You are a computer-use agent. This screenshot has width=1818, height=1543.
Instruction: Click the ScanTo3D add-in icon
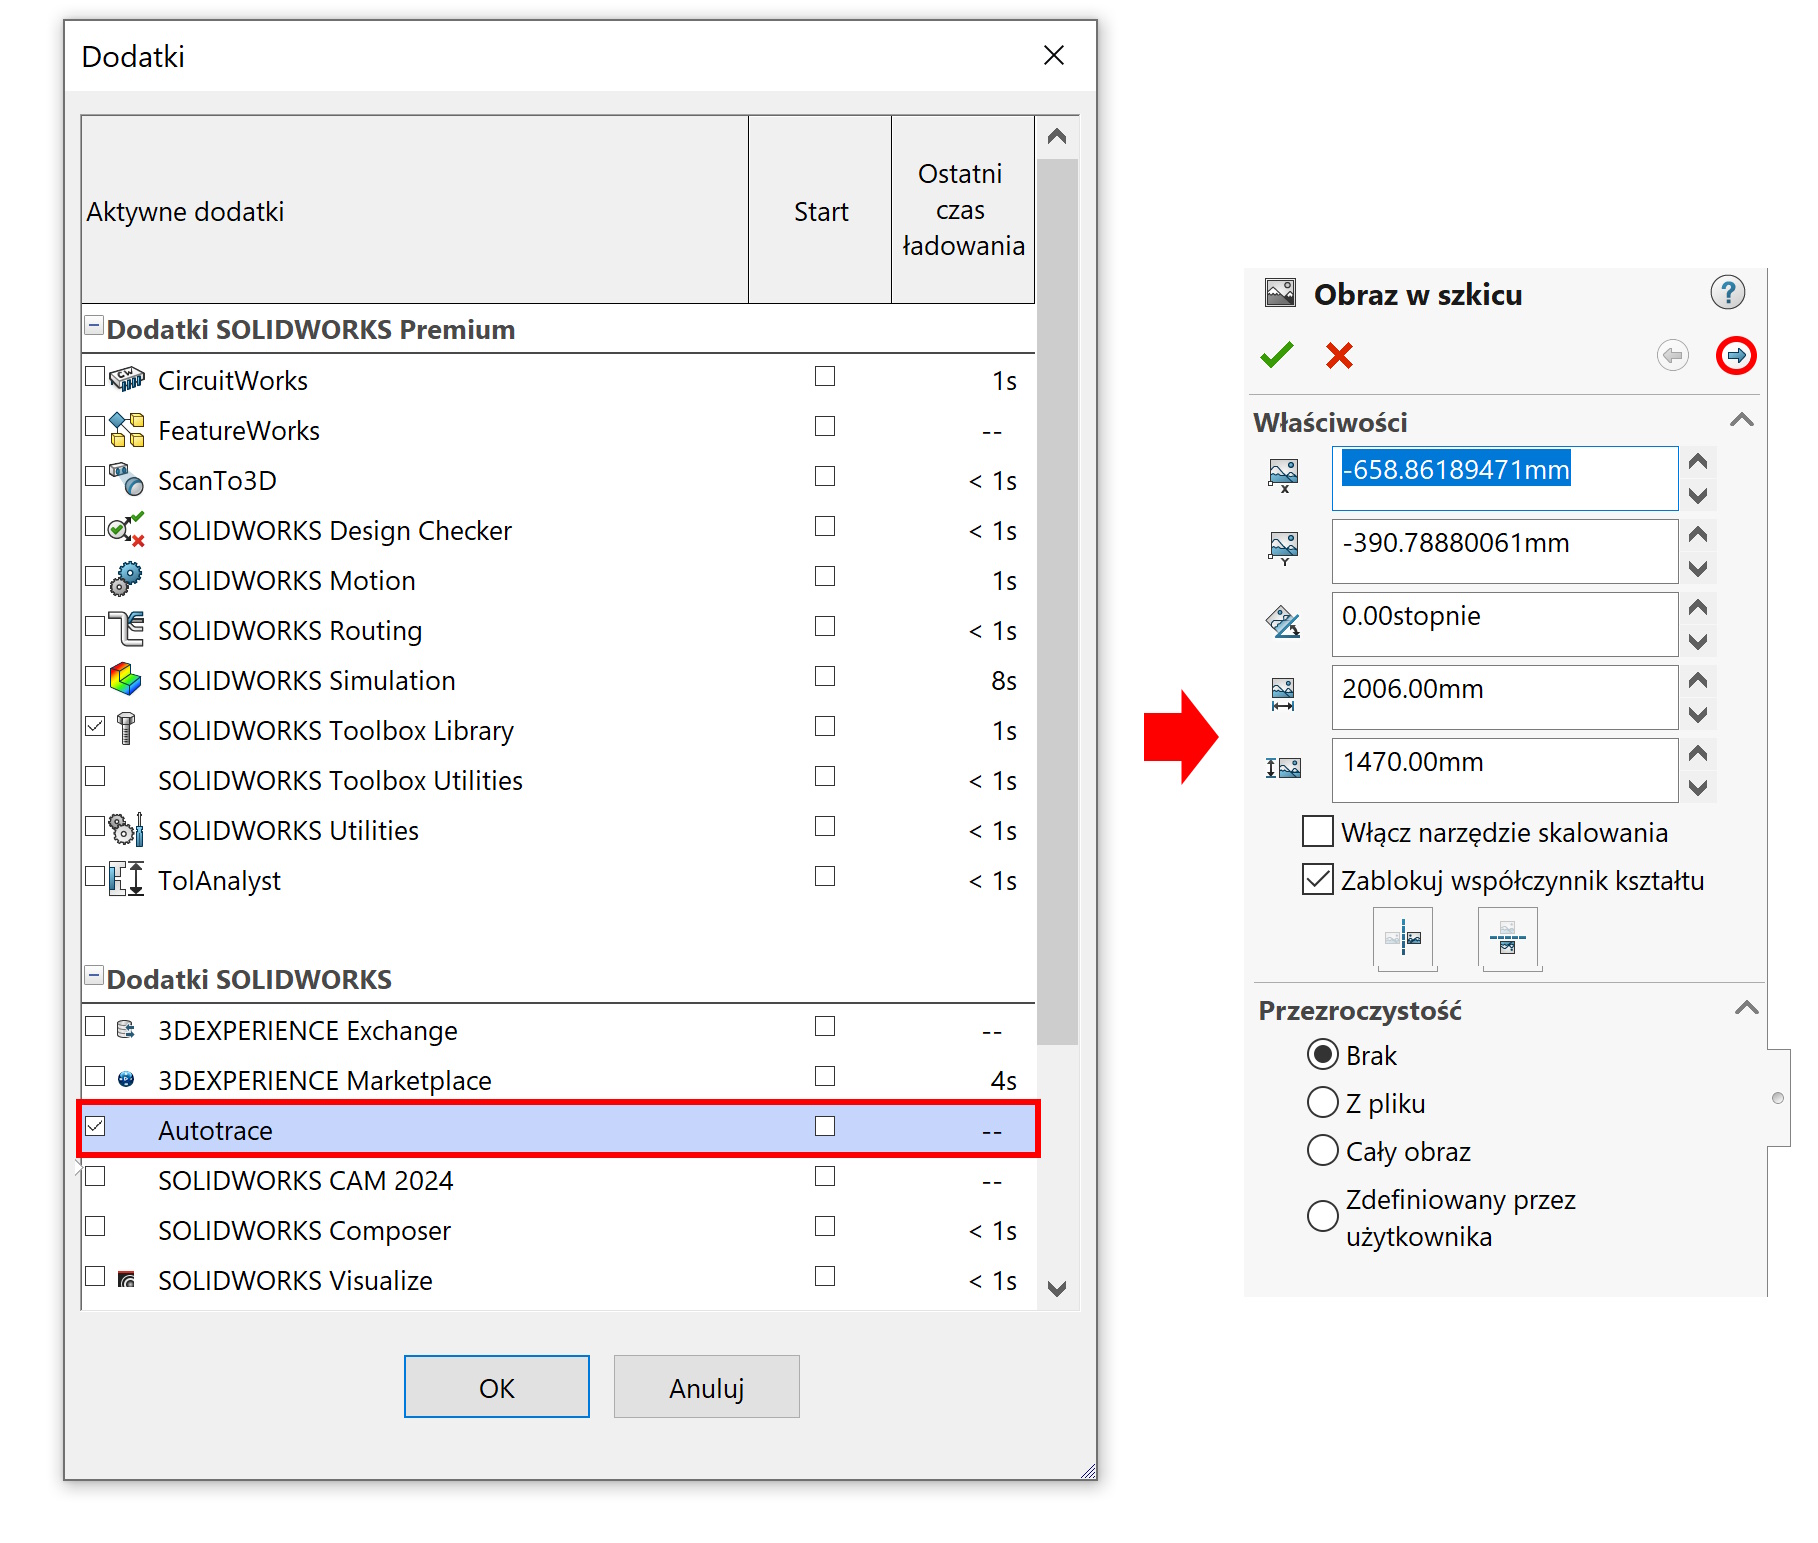[x=127, y=479]
